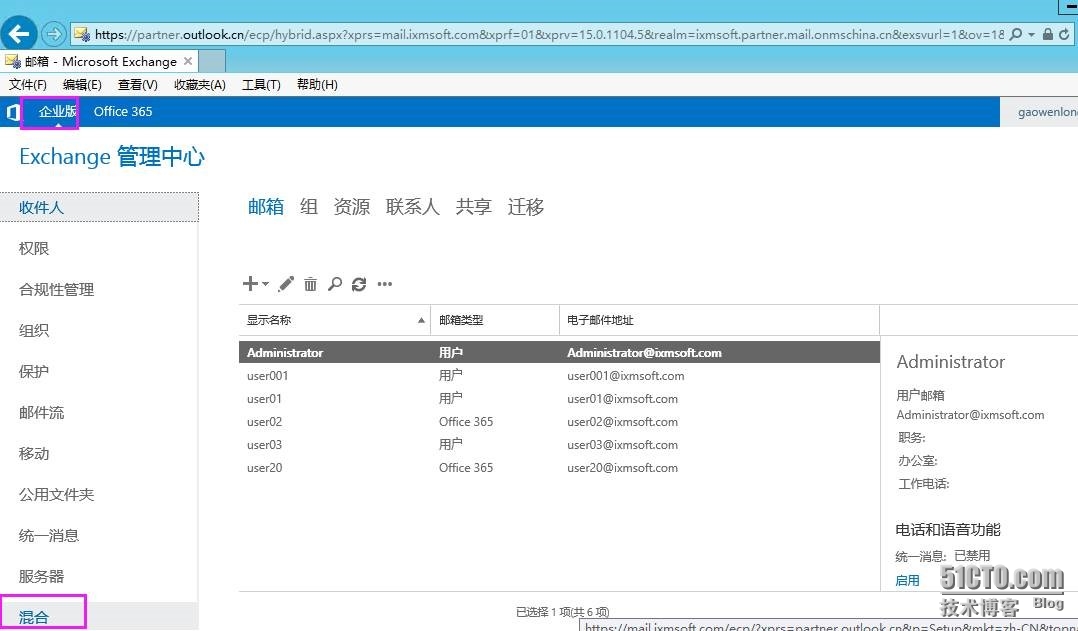Sort by the 显示名称 column header
1078x631 pixels.
pyautogui.click(x=334, y=320)
